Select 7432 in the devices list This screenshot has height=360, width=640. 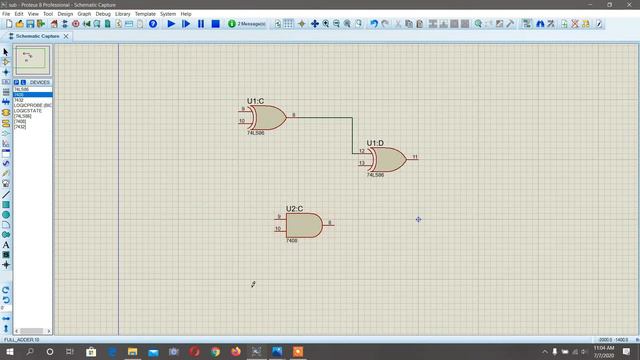pos(33,100)
